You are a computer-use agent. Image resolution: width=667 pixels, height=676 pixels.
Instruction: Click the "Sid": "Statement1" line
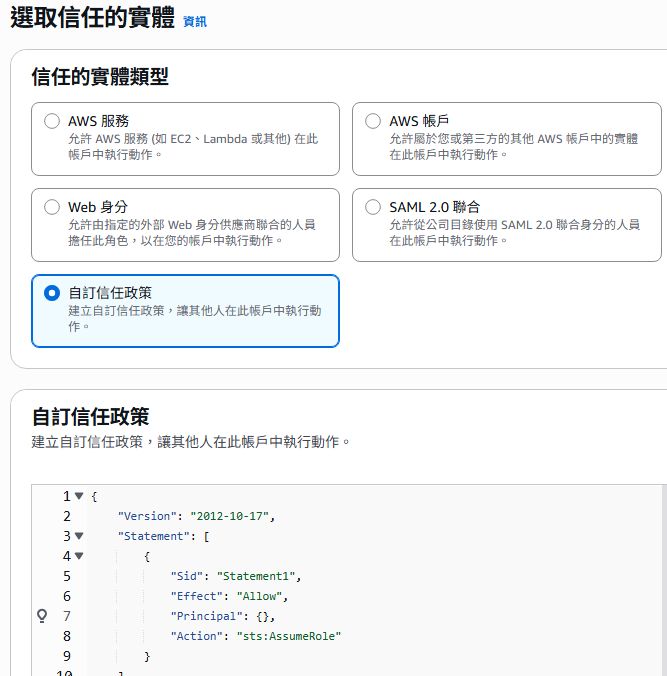235,576
